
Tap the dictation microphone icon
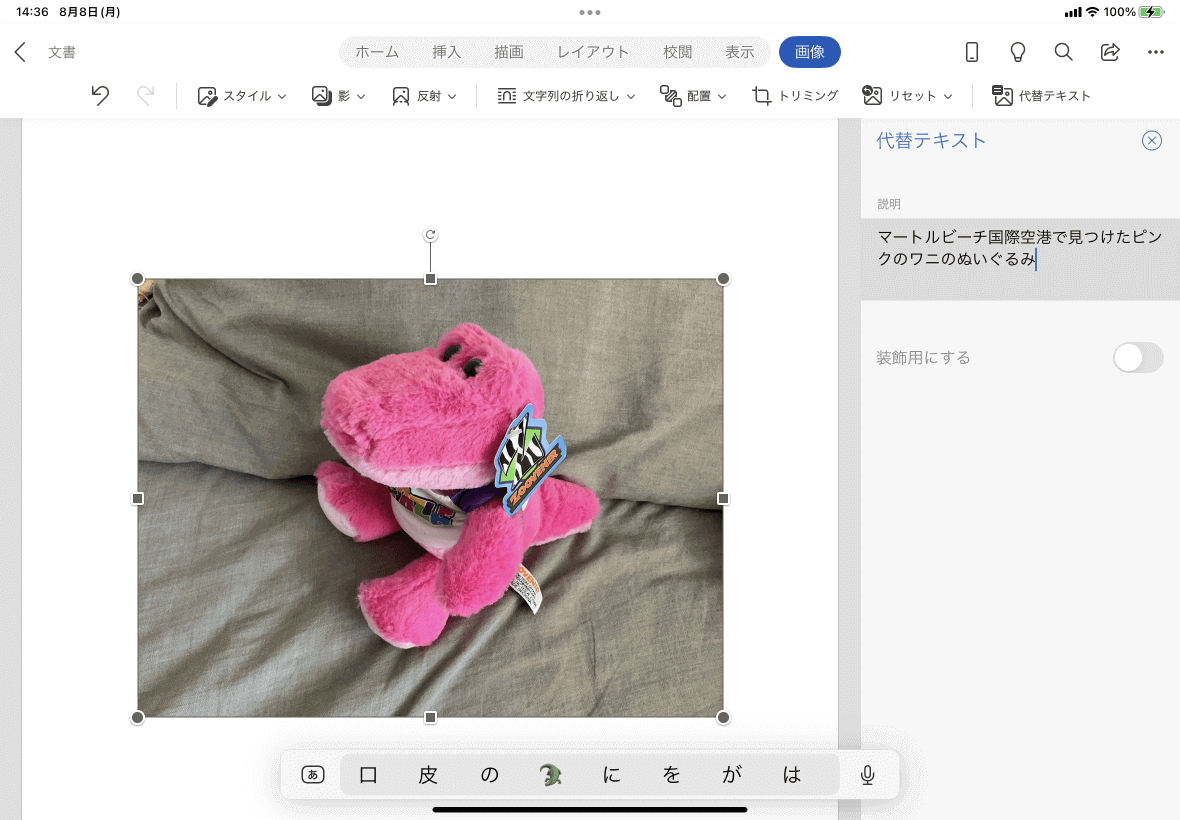pyautogui.click(x=868, y=775)
